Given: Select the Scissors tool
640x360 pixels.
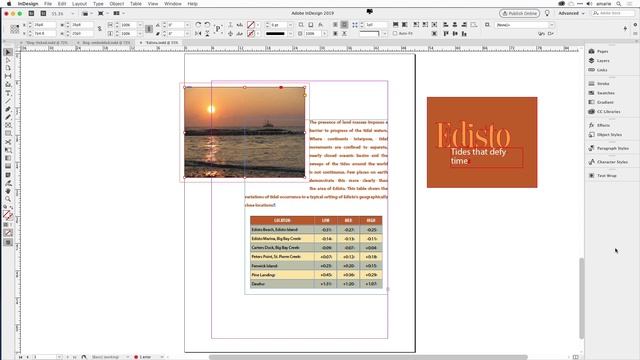Looking at the screenshot, I should coord(8,142).
